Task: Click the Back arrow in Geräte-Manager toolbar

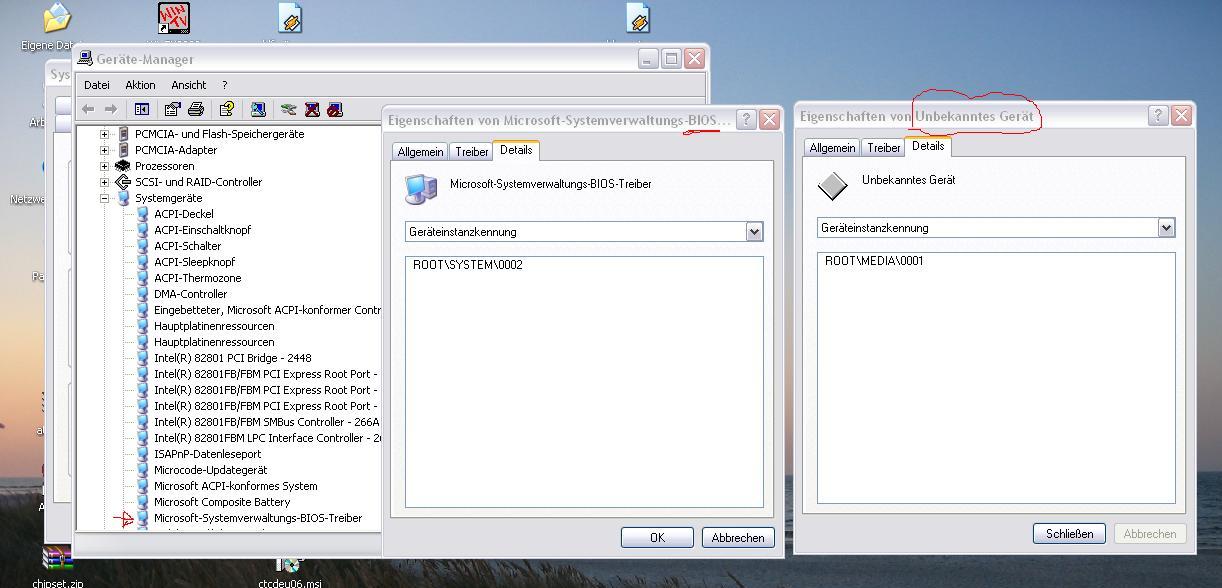Action: (88, 109)
